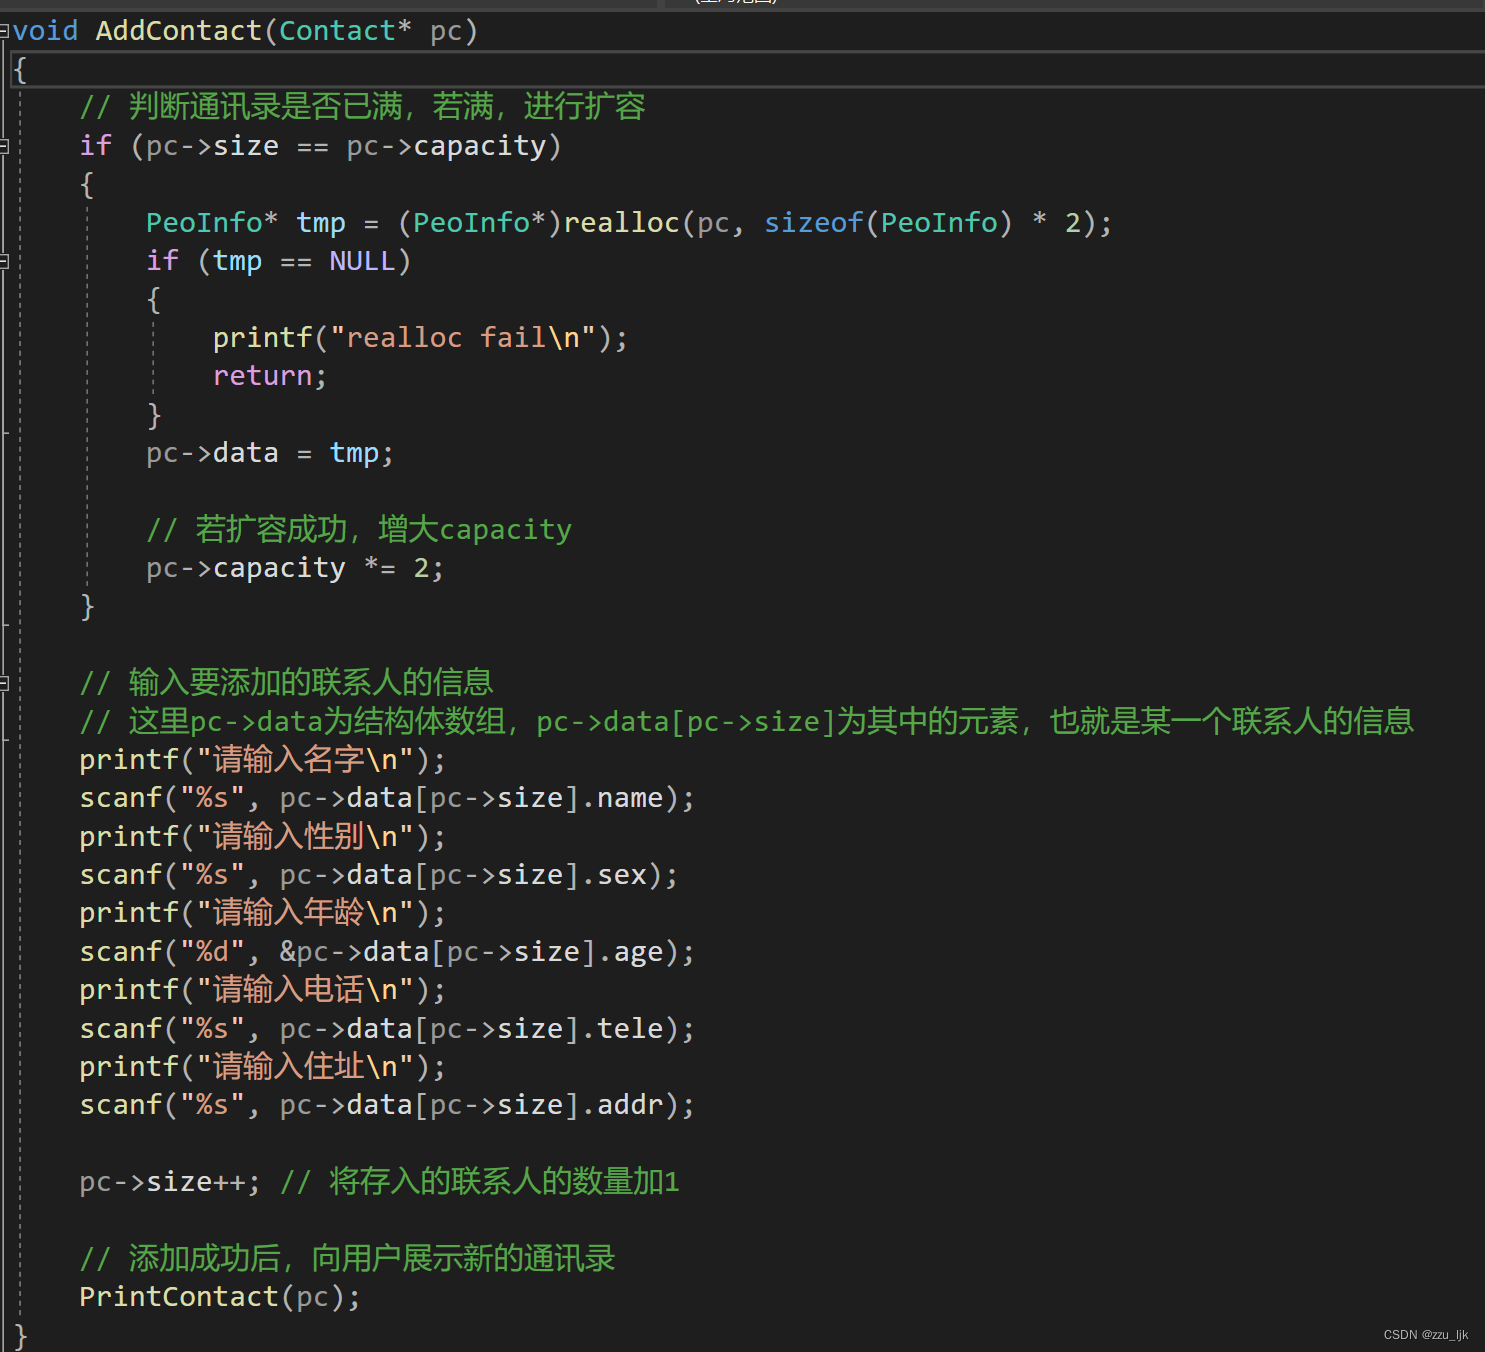Screen dimensions: 1485x1352
Task: Click the scanf line ending '.name);'
Action: [387, 798]
